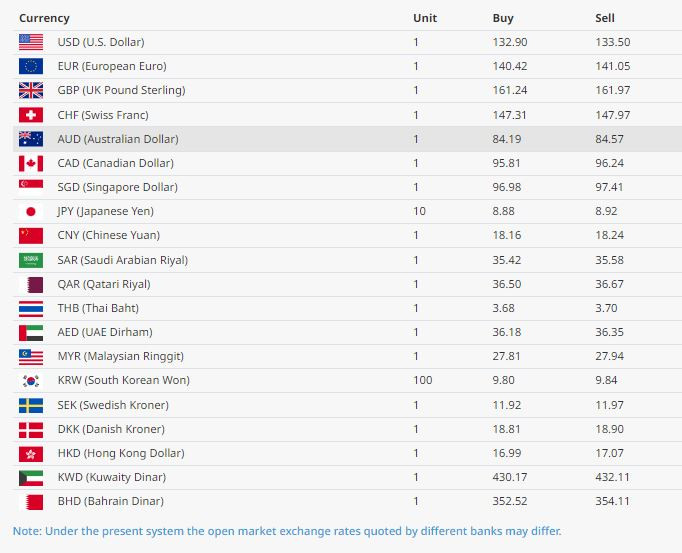Click the HKD (Hong Kong Dollar) label
682x553 pixels.
(x=120, y=453)
